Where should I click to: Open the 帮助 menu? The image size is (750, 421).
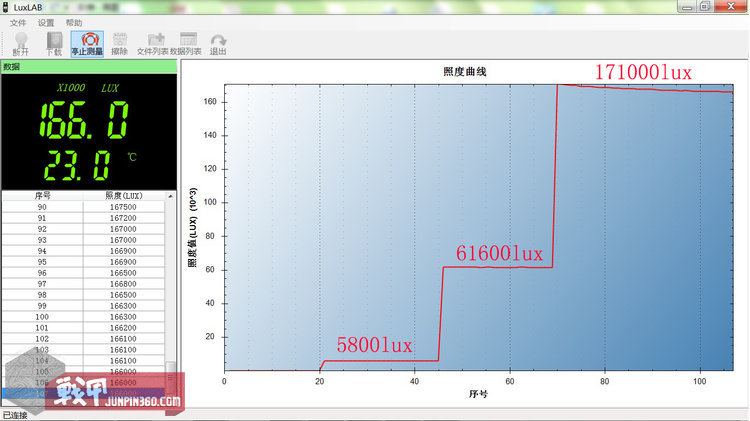[x=74, y=22]
